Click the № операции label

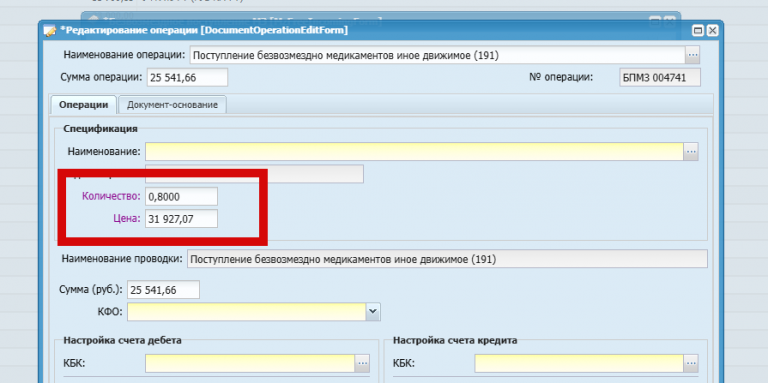pos(561,77)
